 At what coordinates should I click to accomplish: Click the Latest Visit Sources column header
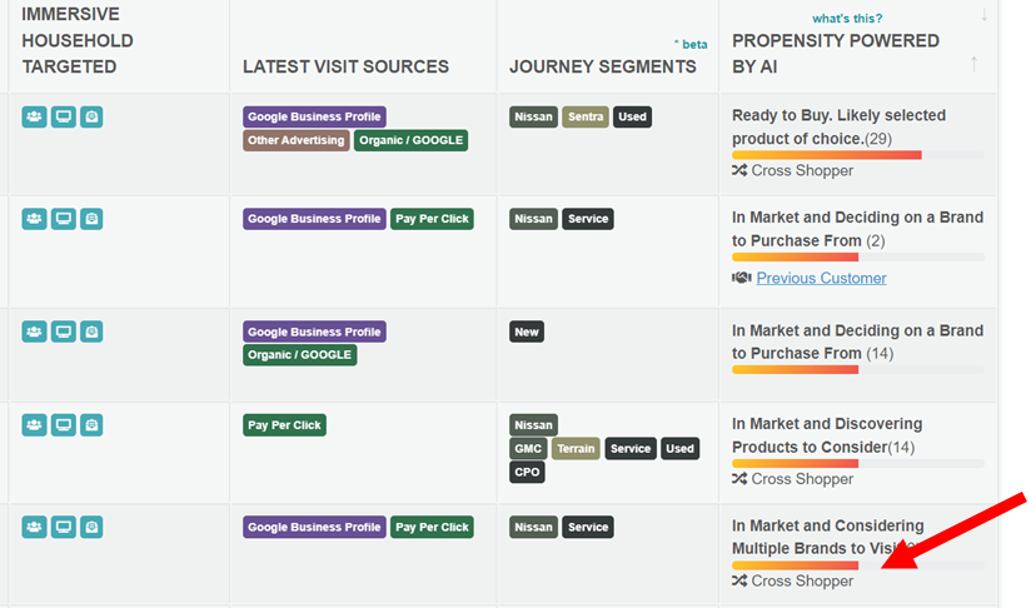346,67
